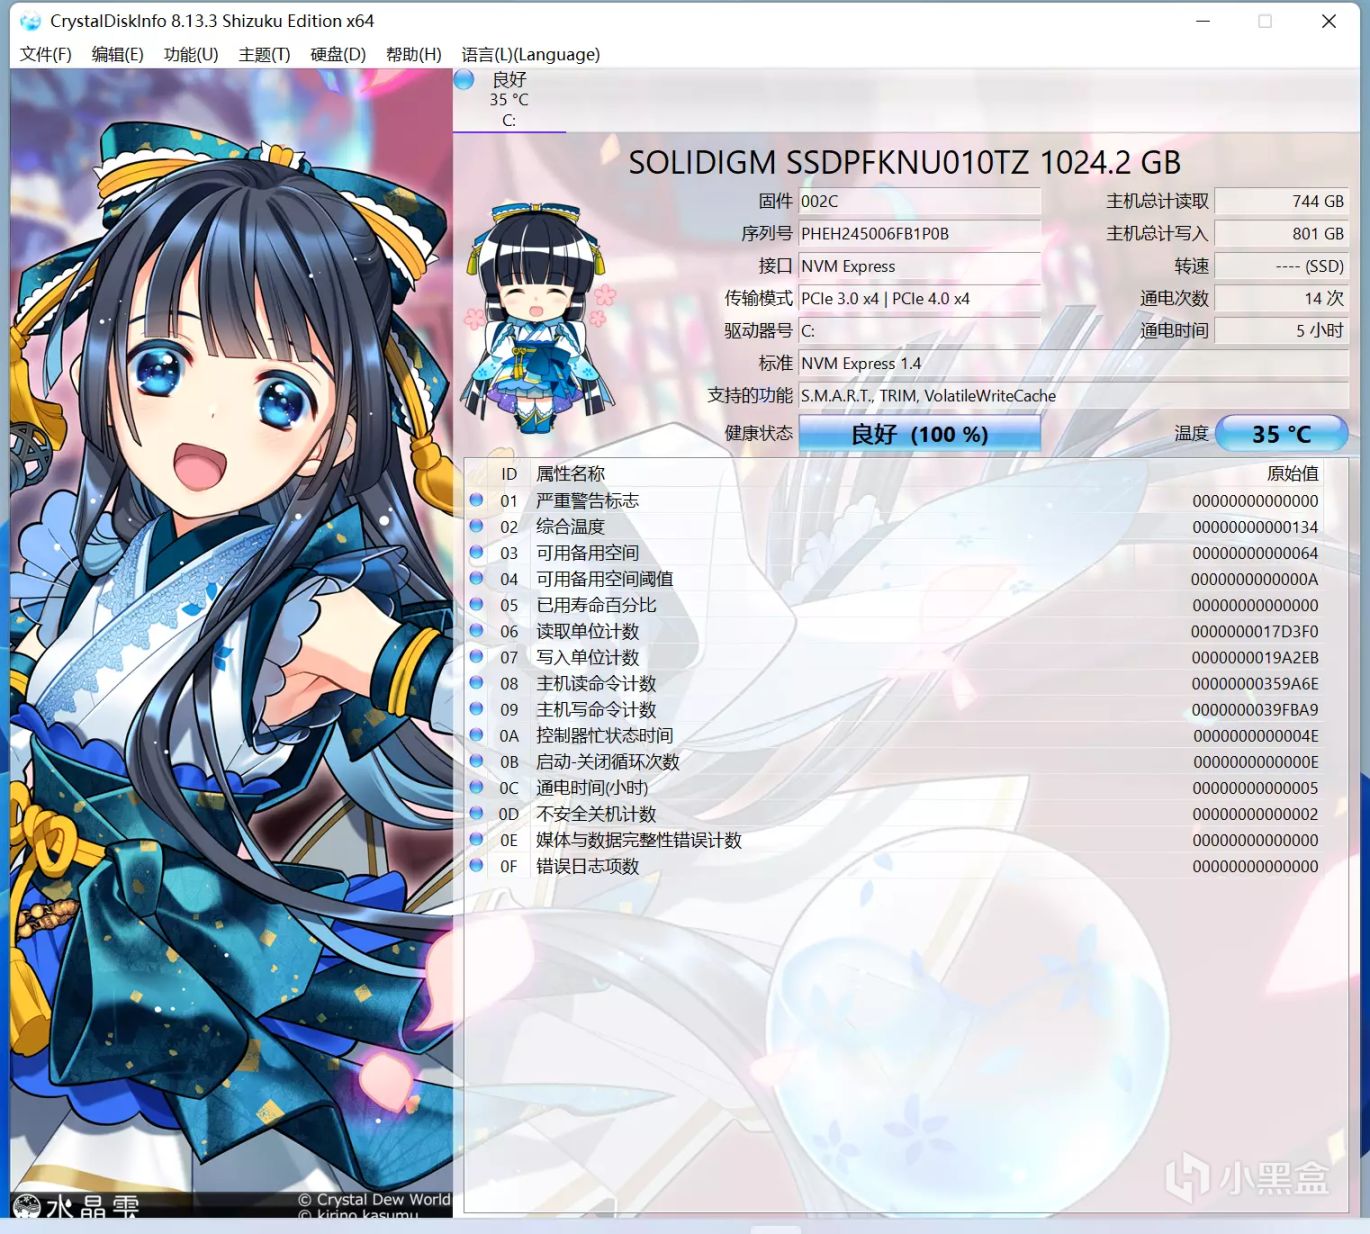This screenshot has height=1234, width=1370.
Task: Click the status orb for attribute 09 主机写命令计数
Action: [x=476, y=709]
